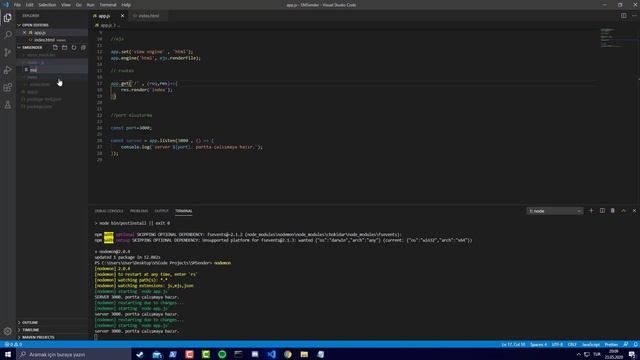640x360 pixels.
Task: Click the New File icon in SMSENDER header
Action: (55, 47)
